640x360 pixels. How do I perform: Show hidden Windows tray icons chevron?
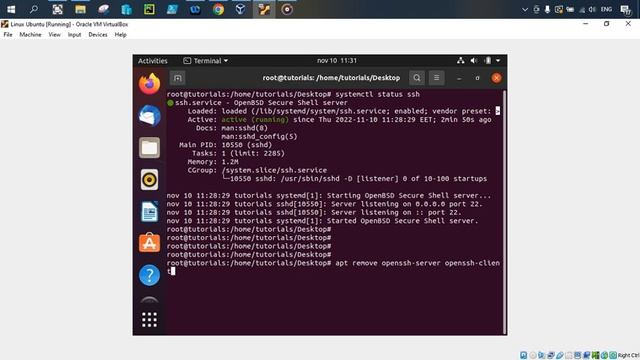[x=525, y=9]
